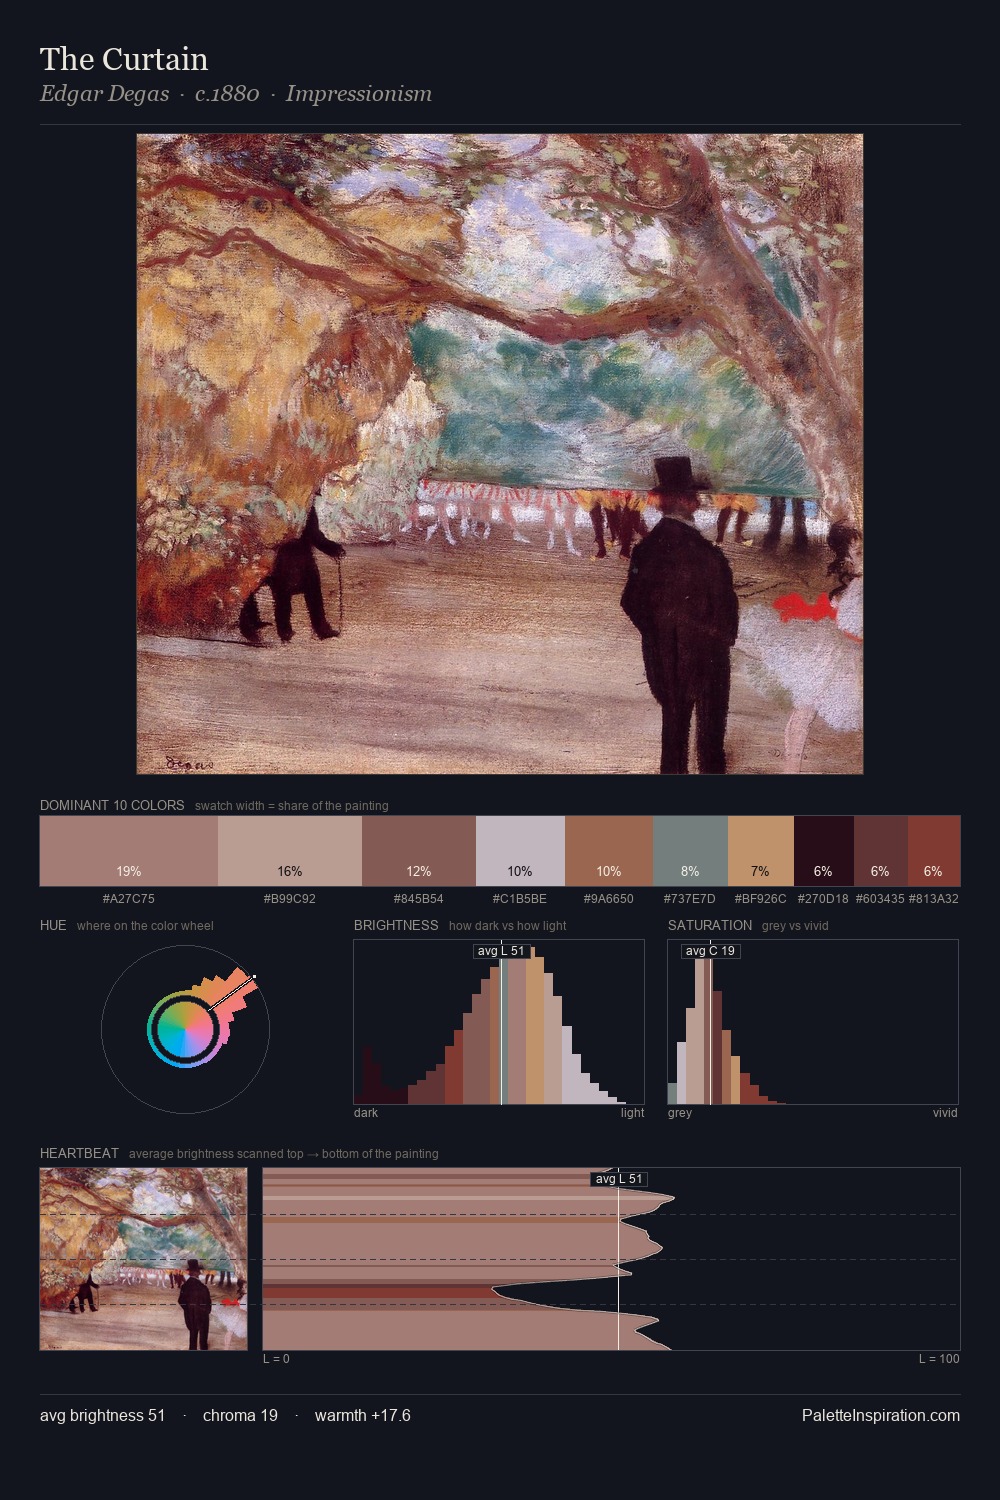Click the 'Impressionism' style label
Image resolution: width=1000 pixels, height=1500 pixels.
pos(359,94)
